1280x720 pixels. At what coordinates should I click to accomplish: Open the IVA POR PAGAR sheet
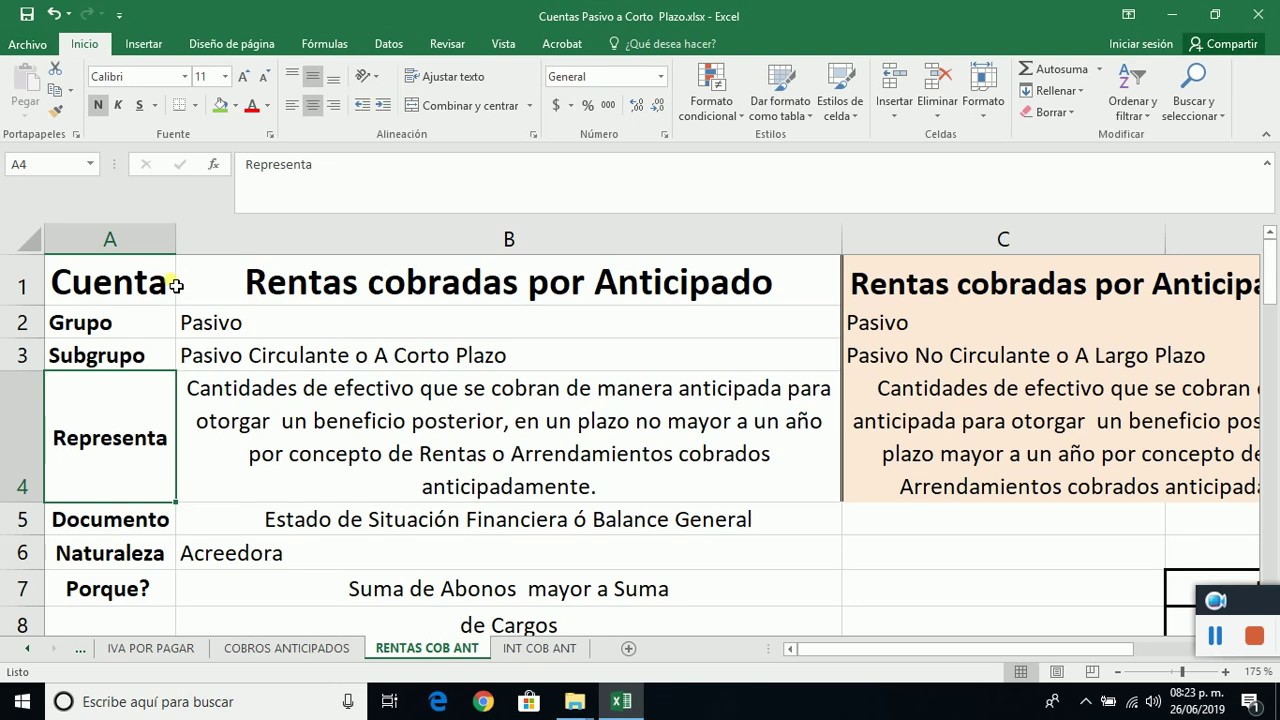point(150,649)
